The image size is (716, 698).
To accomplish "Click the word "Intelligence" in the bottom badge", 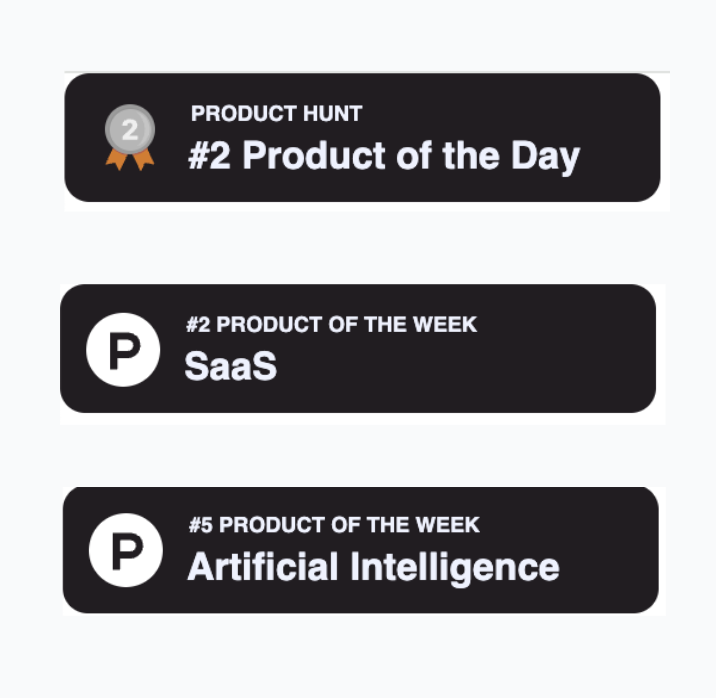I will [x=455, y=567].
